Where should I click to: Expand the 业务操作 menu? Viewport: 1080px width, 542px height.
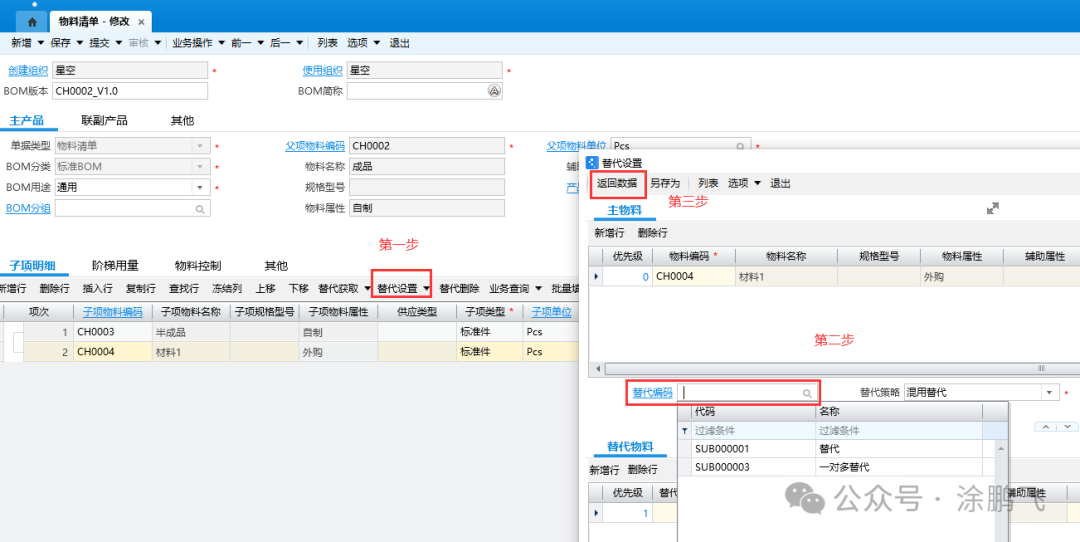coord(219,43)
